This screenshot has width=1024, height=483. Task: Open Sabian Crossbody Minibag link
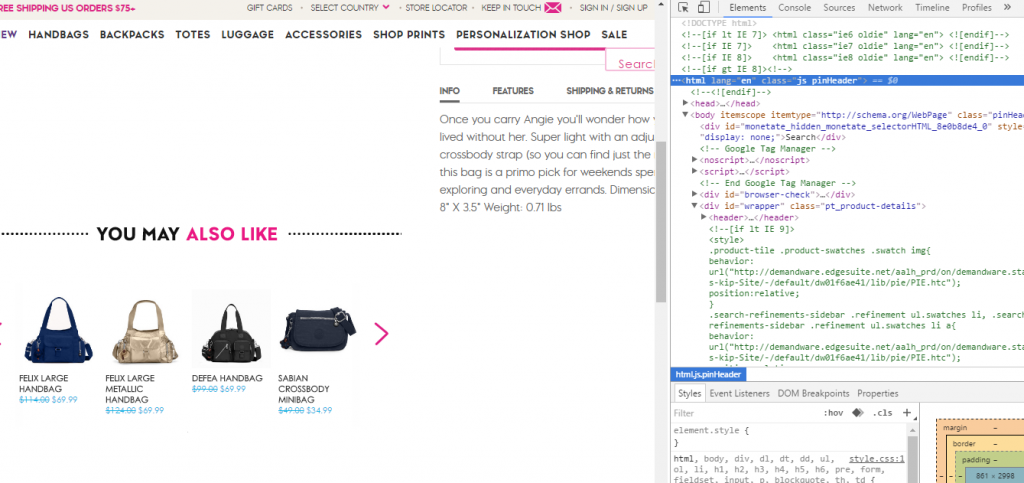[x=304, y=388]
